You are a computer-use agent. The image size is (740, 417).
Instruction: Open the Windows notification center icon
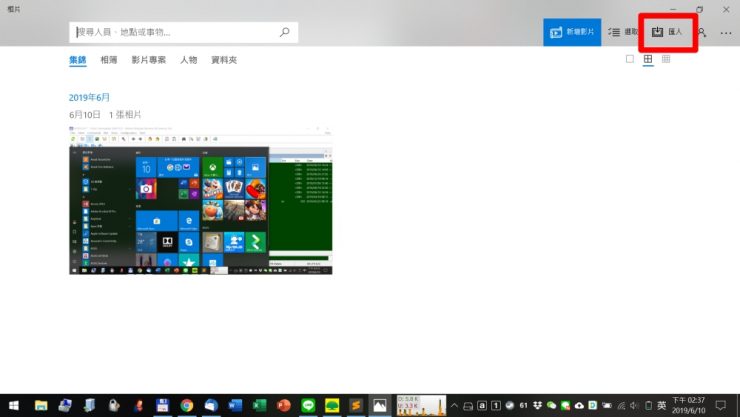720,405
